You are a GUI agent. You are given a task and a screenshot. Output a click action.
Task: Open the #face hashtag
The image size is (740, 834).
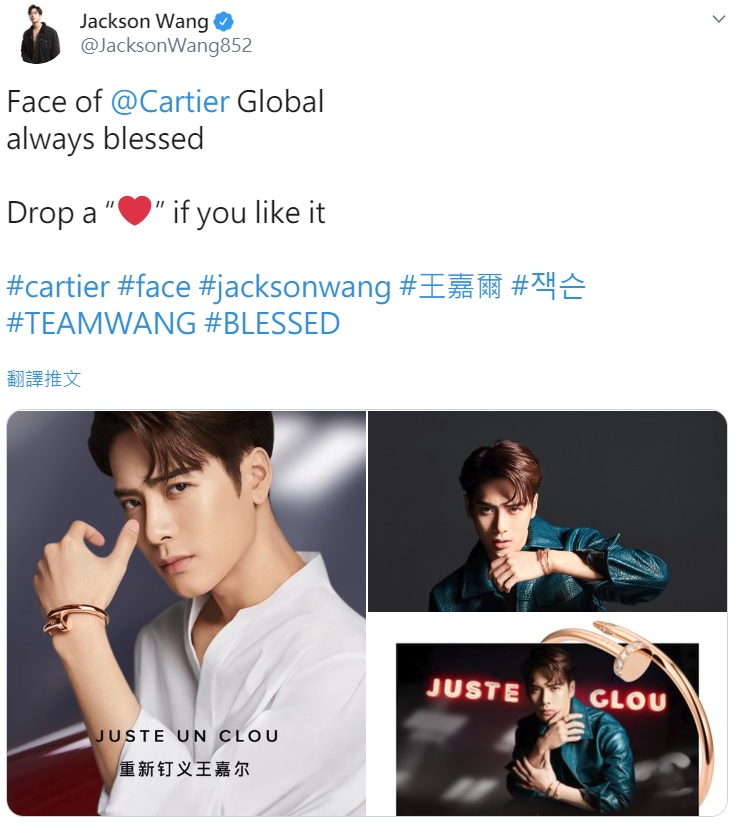click(154, 287)
